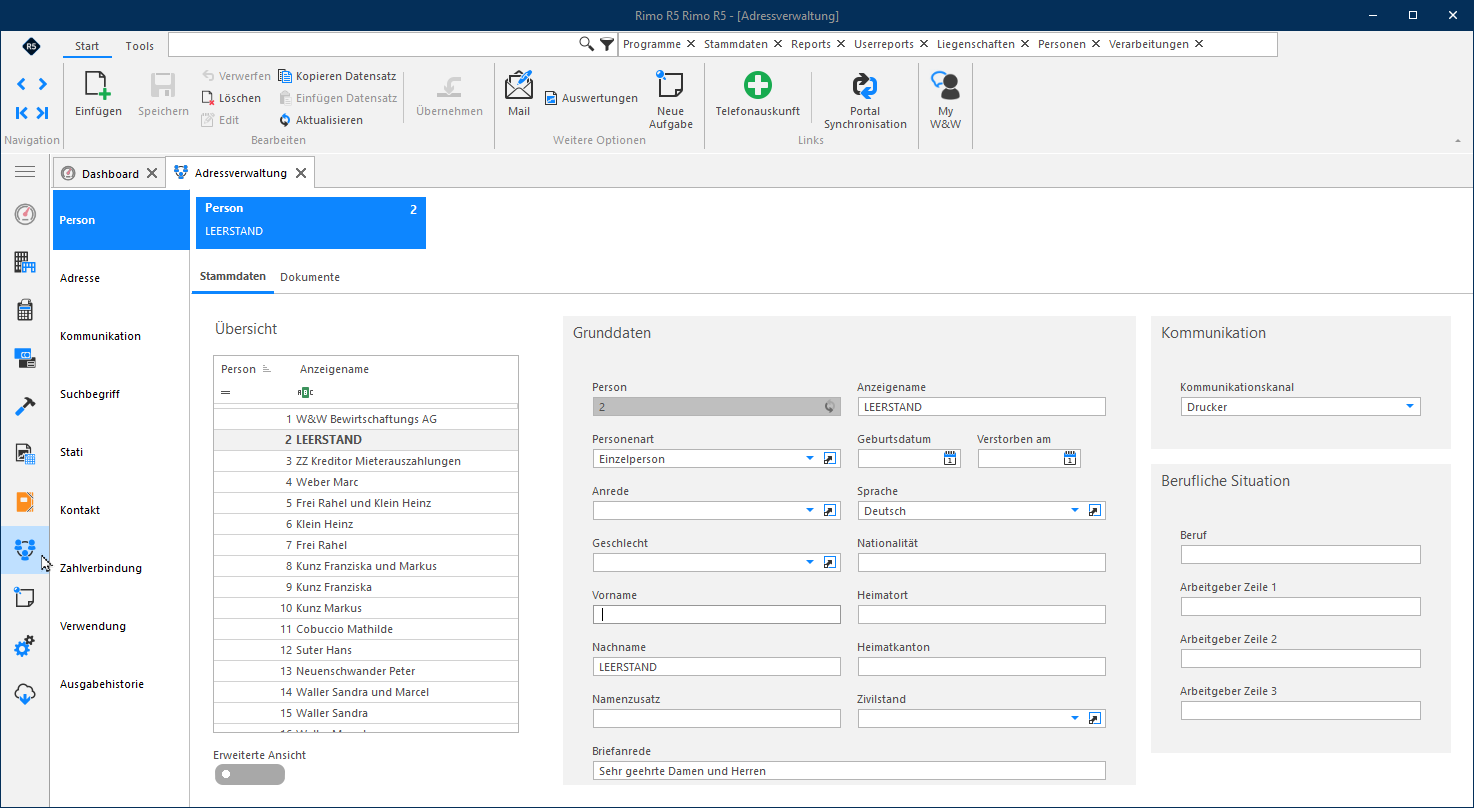This screenshot has height=808, width=1474.
Task: Click the filter funnel icon in search bar
Action: click(x=607, y=44)
